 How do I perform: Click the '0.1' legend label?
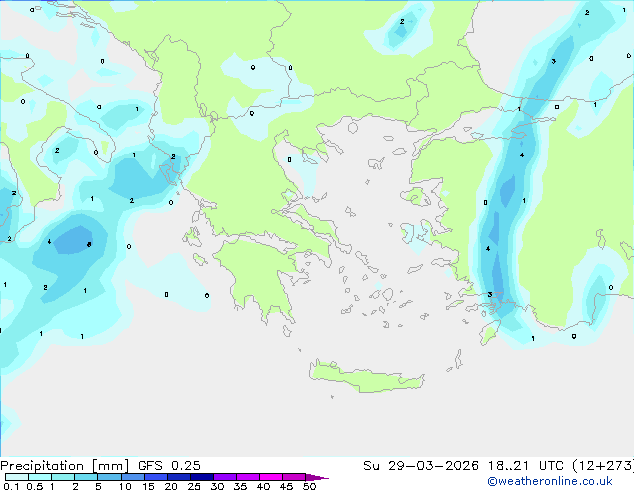point(11,486)
